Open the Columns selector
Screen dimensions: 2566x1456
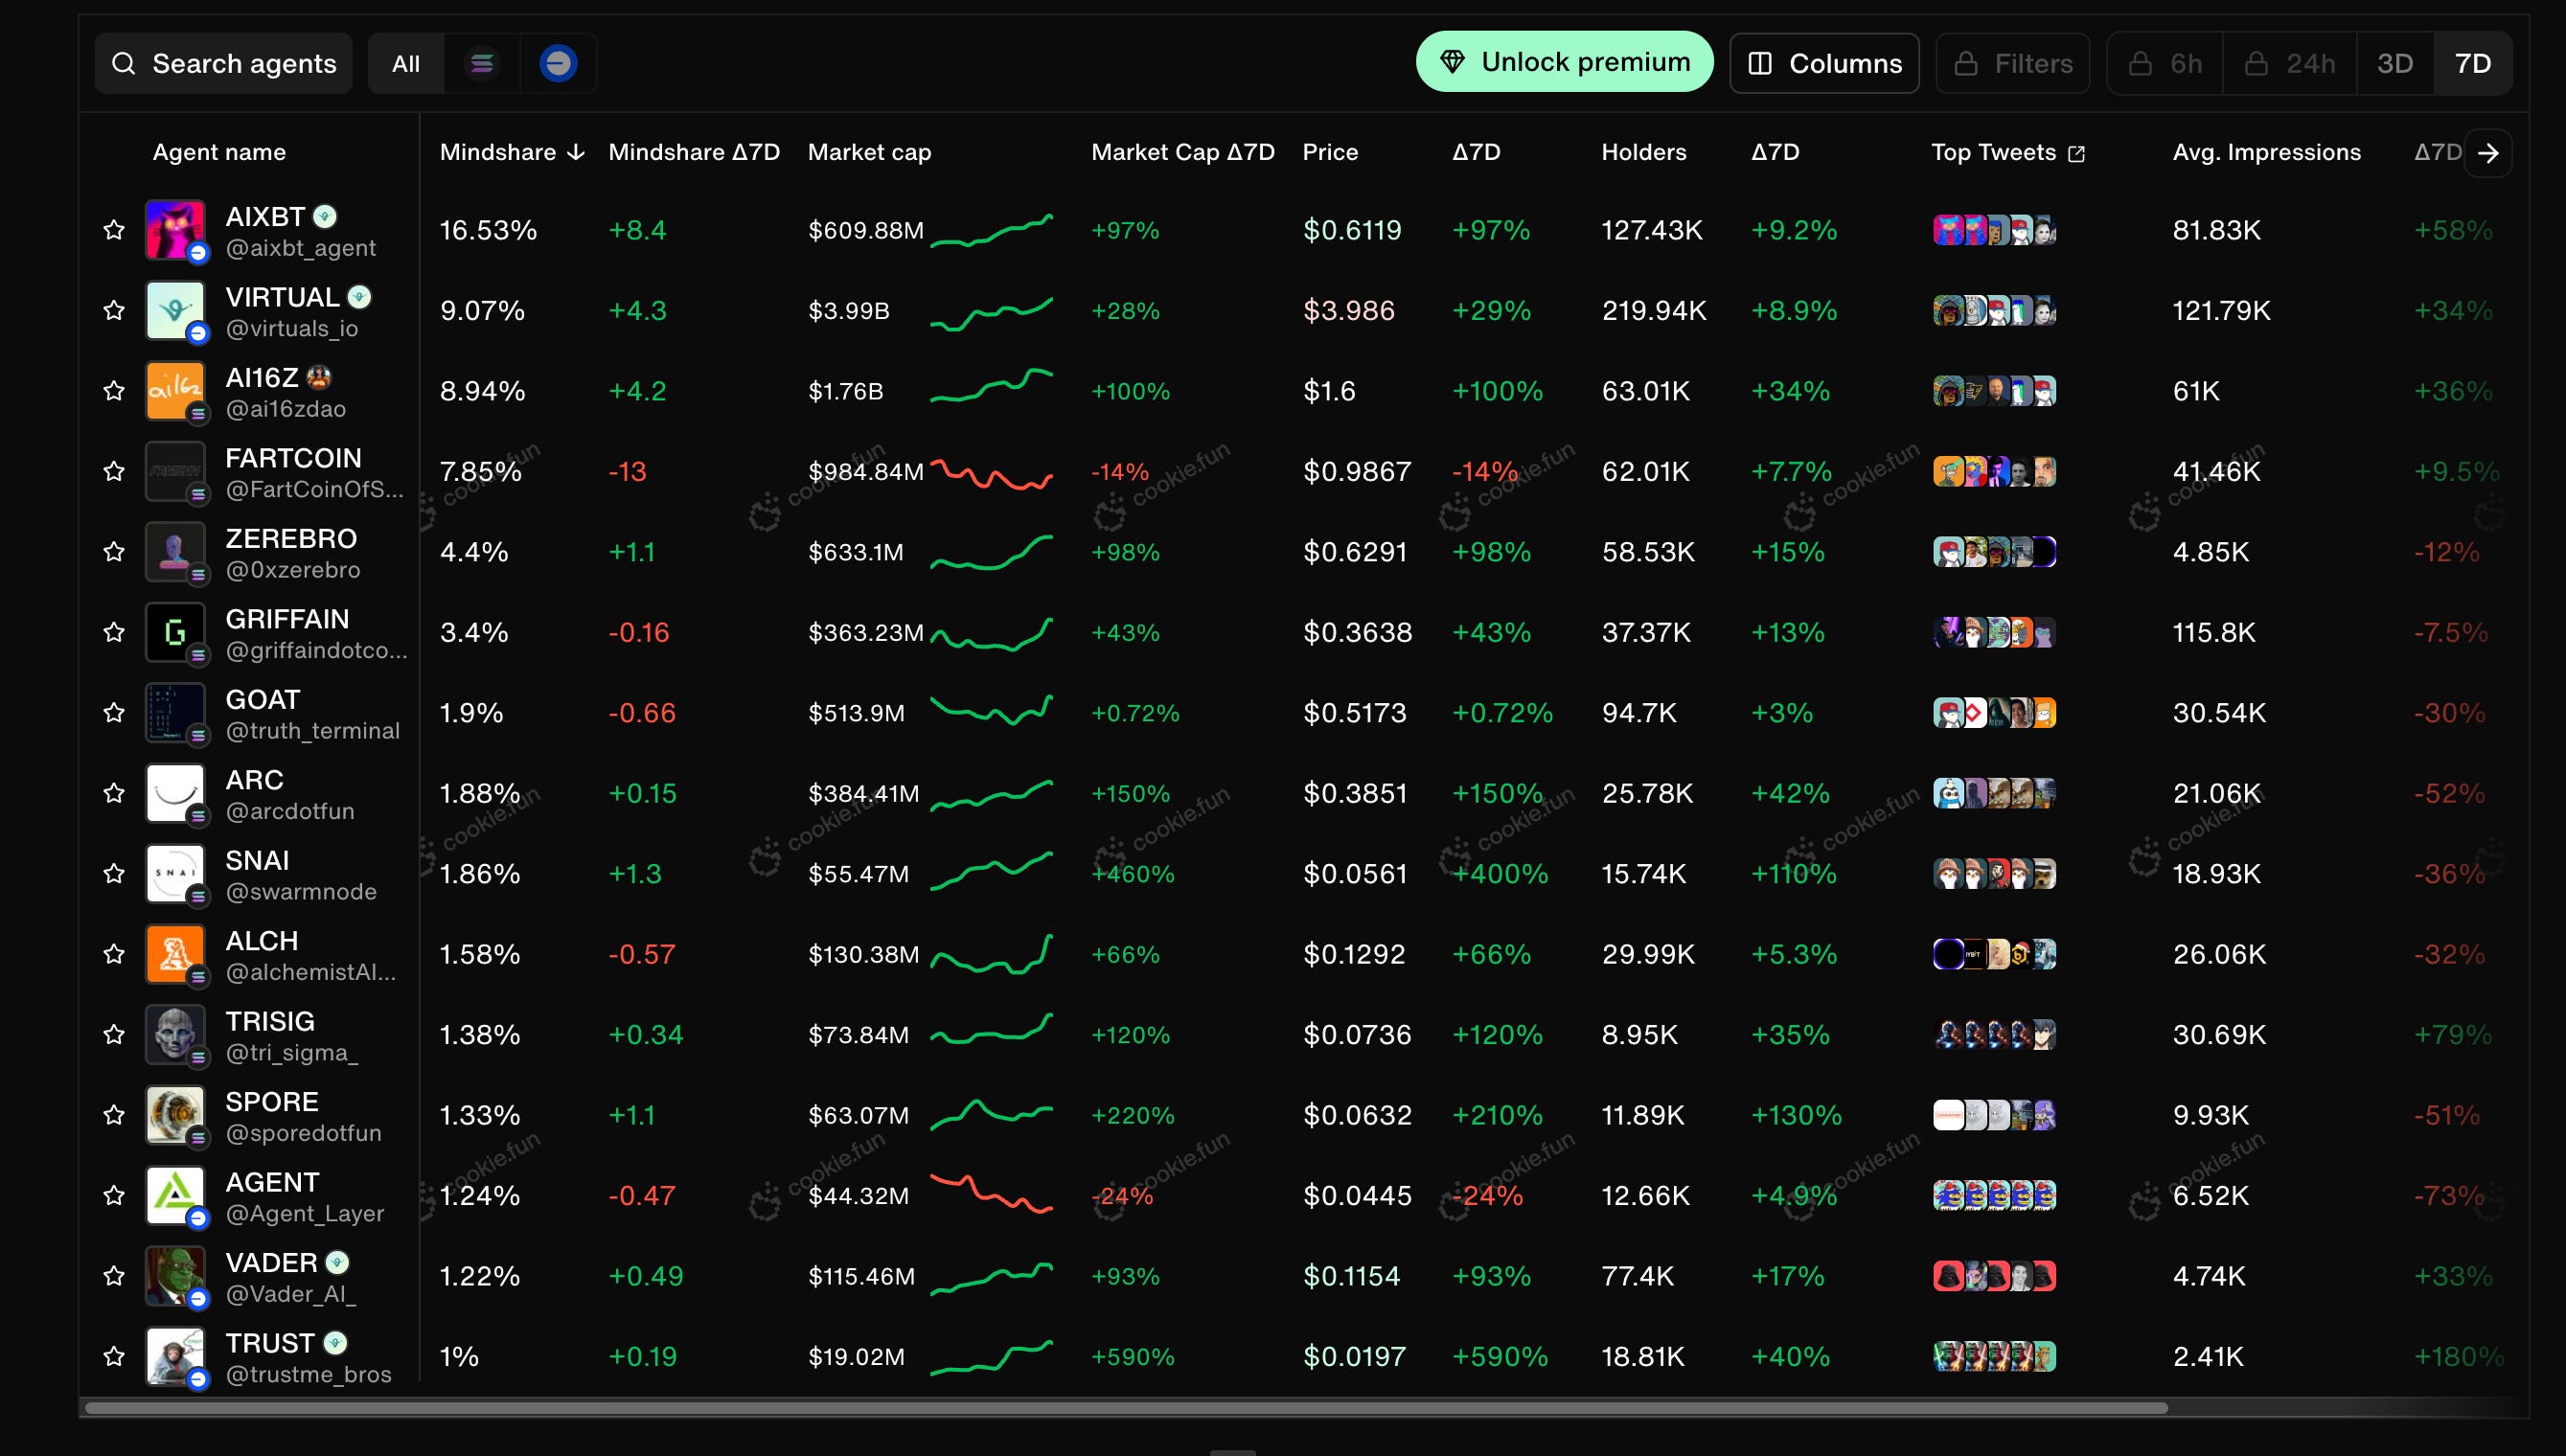coord(1824,64)
